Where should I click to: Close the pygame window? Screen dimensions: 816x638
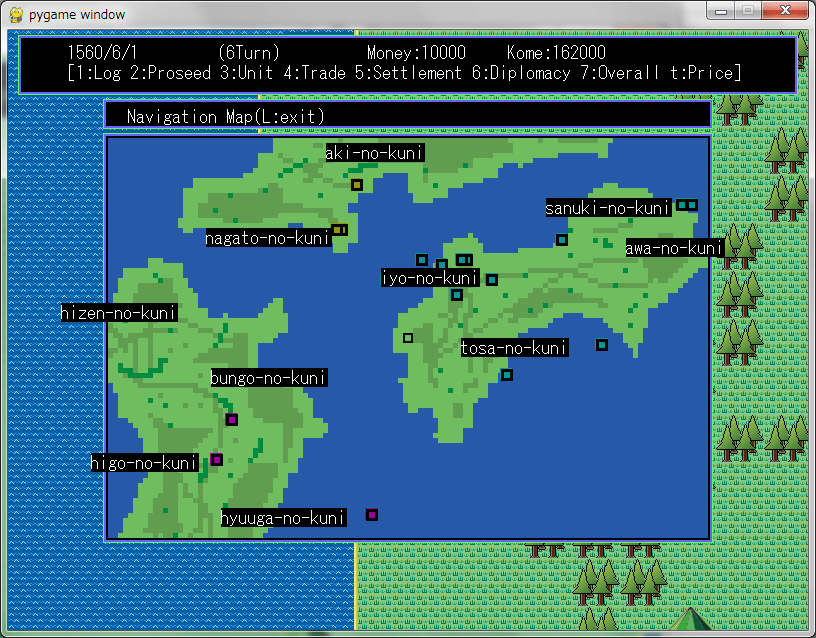coord(785,10)
